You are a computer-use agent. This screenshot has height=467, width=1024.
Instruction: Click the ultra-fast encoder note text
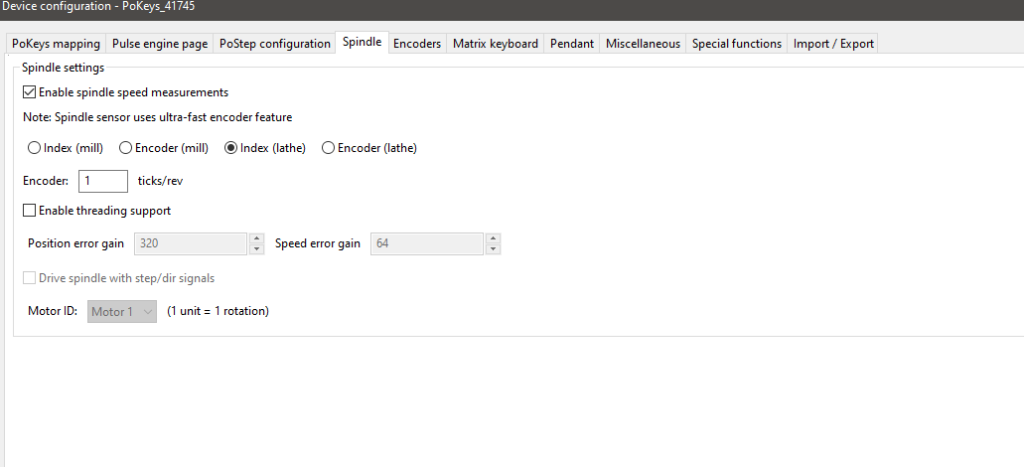pos(157,118)
